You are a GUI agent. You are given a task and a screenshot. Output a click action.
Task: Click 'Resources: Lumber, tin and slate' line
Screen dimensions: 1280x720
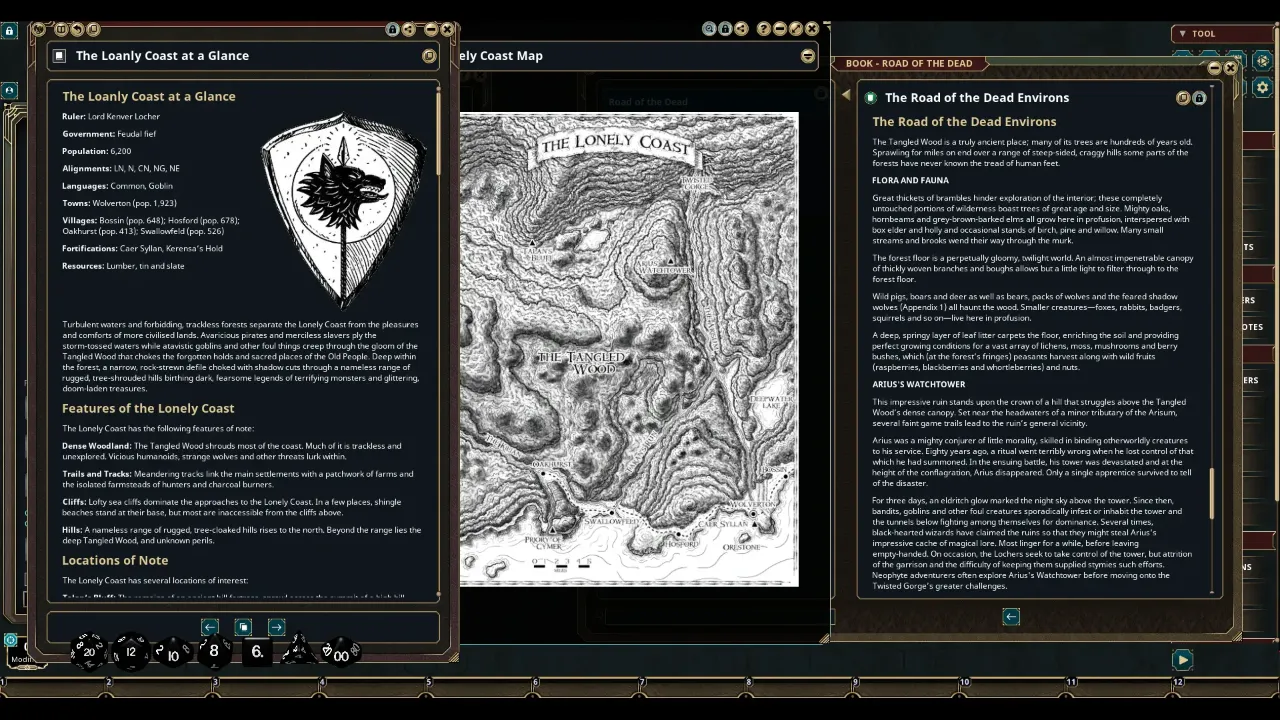click(123, 266)
